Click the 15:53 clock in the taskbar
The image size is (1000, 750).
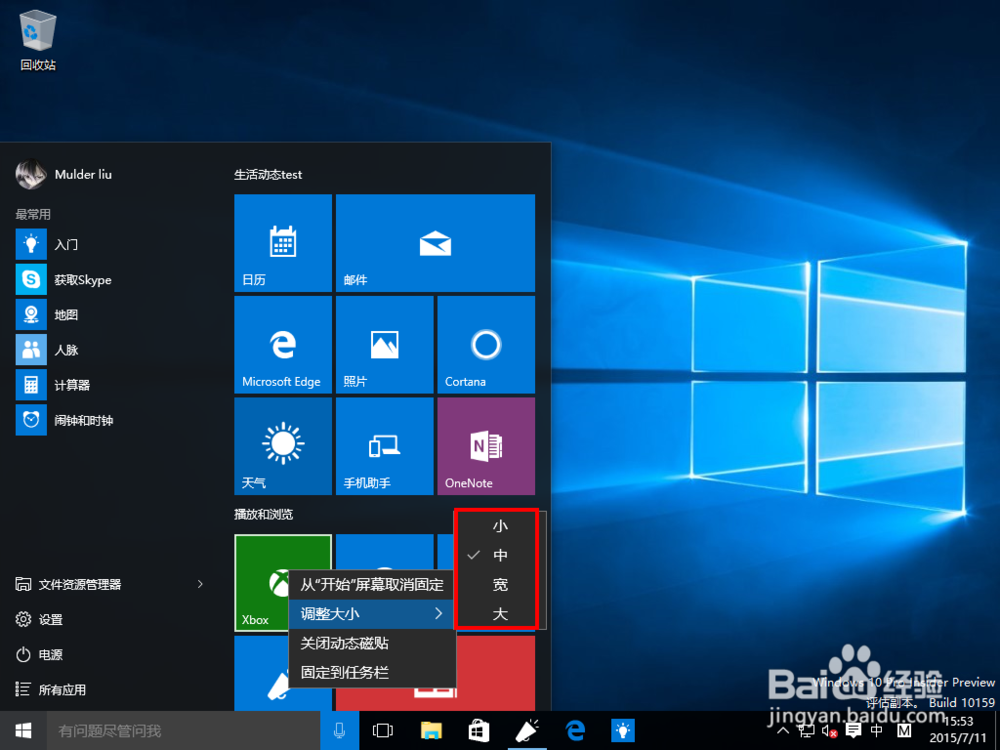click(x=959, y=721)
